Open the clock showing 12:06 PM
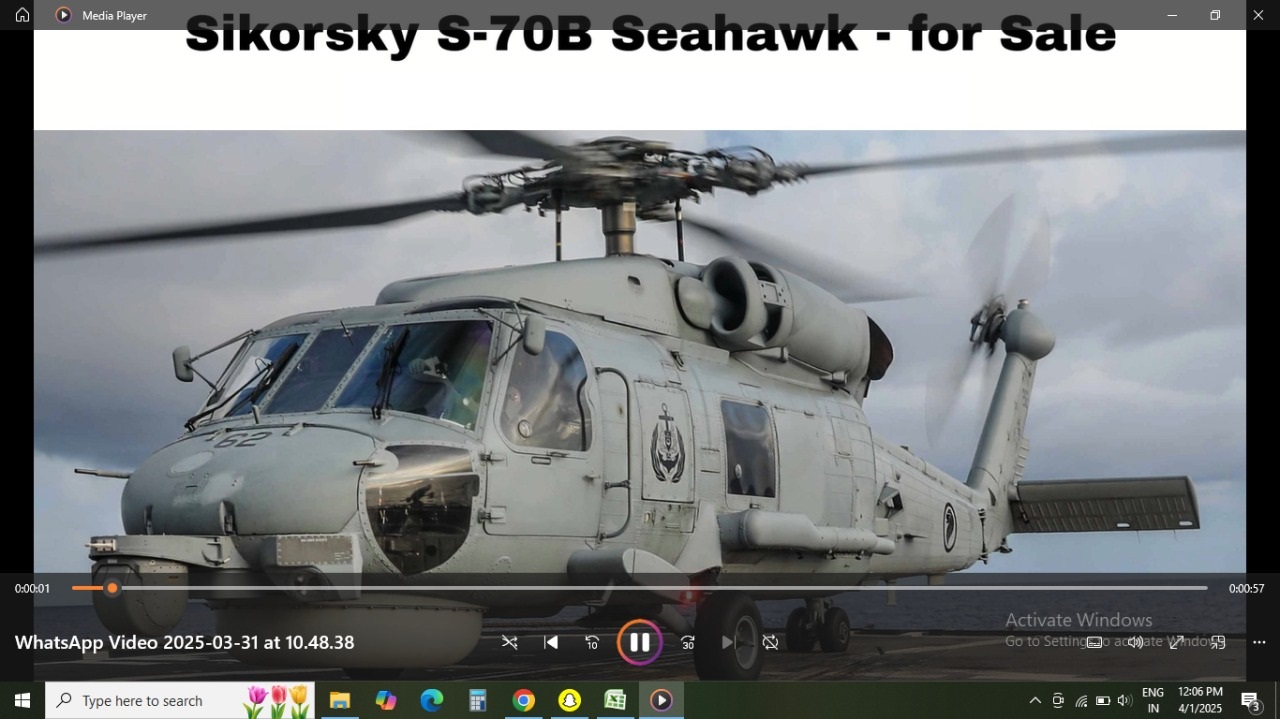This screenshot has width=1280, height=719. tap(1200, 700)
